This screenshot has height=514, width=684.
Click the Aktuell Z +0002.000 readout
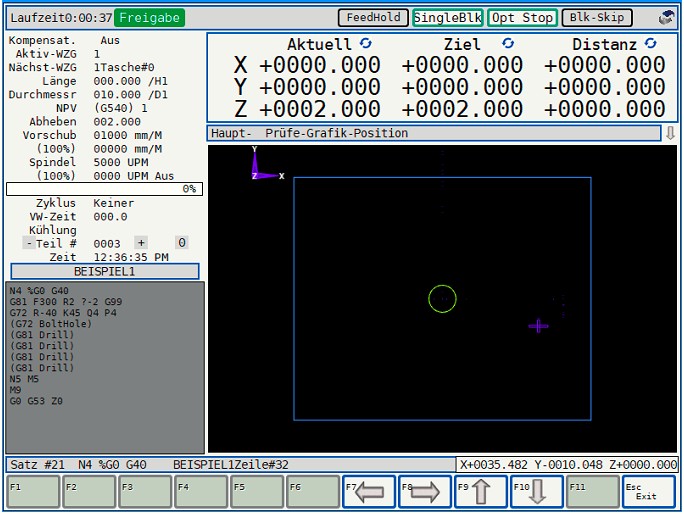pos(319,109)
